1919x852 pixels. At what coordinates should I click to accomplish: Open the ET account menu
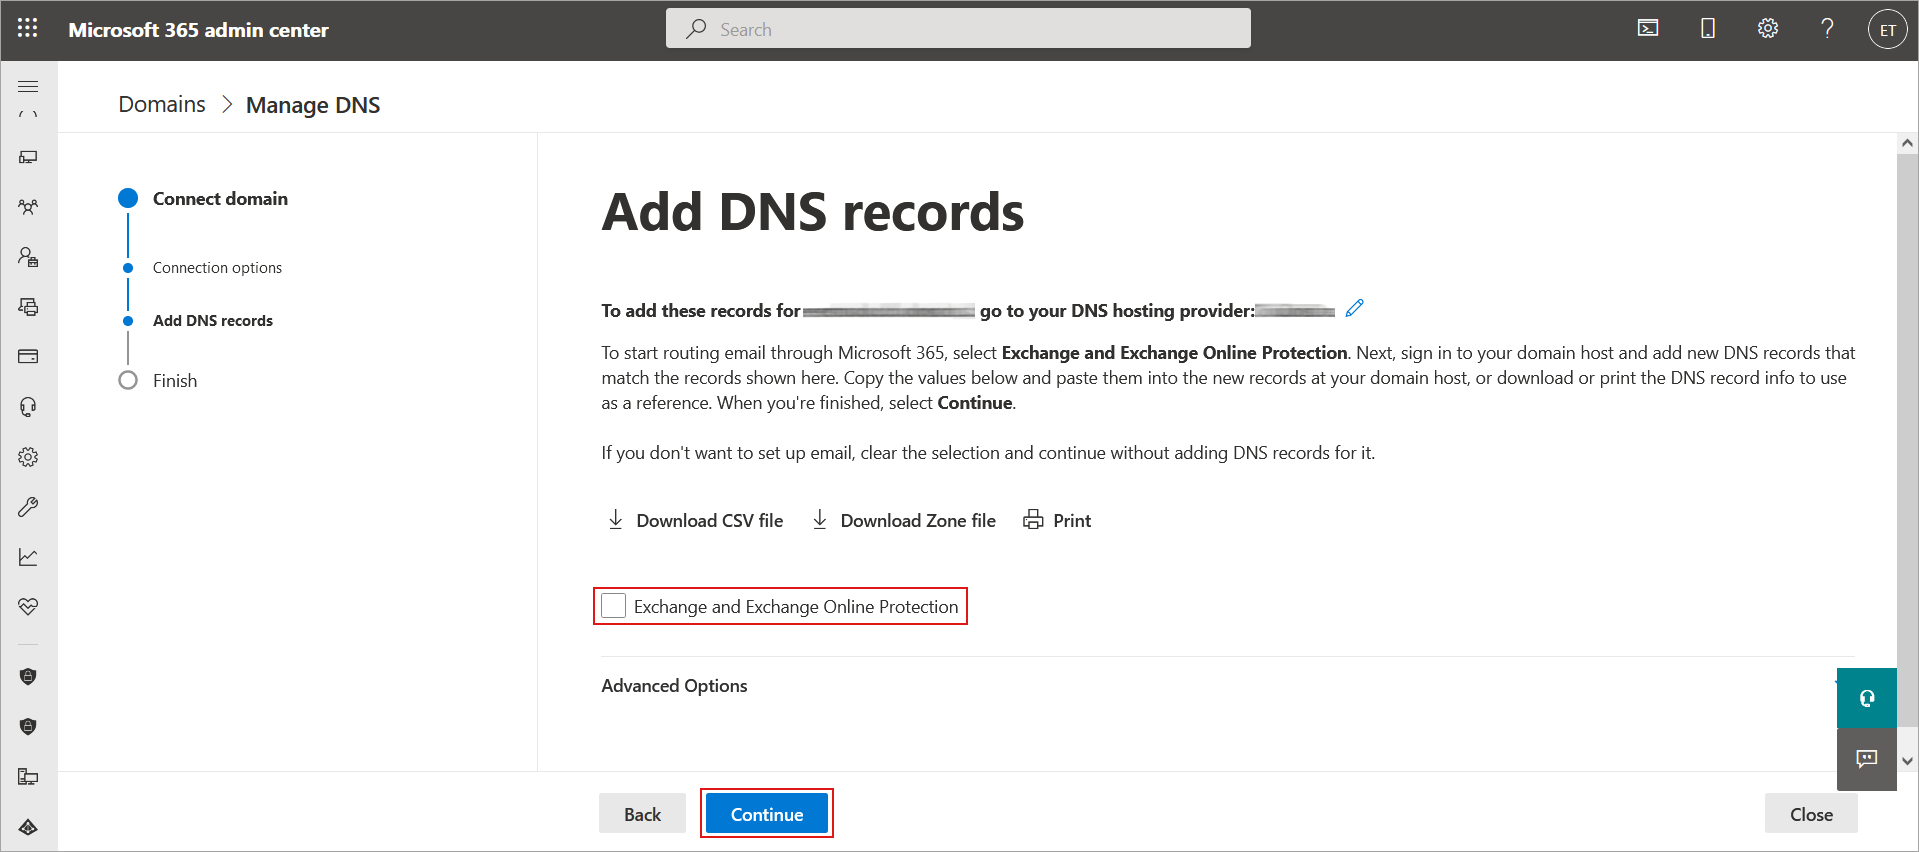1887,30
